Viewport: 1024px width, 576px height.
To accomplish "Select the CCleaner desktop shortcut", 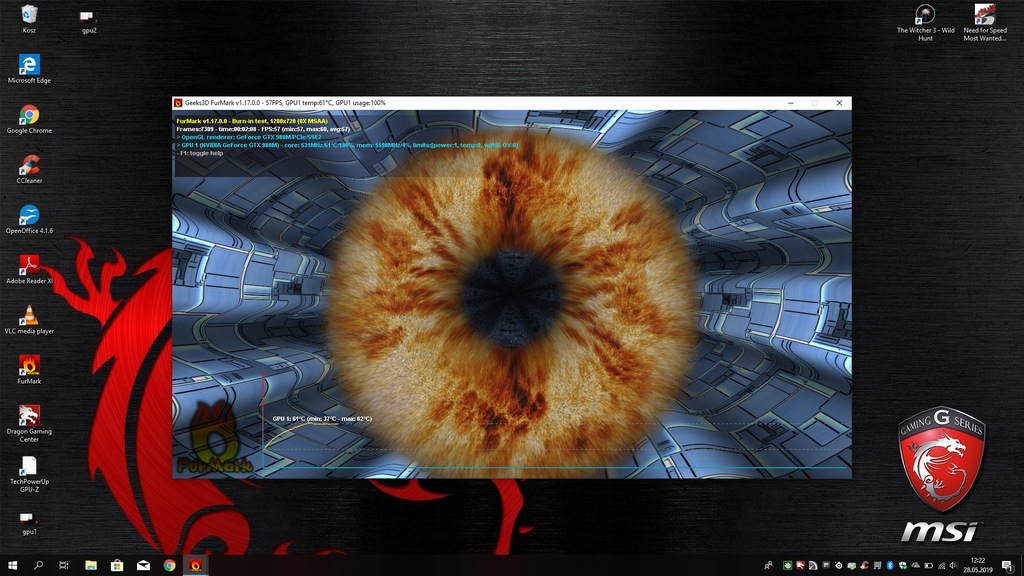I will pyautogui.click(x=29, y=169).
